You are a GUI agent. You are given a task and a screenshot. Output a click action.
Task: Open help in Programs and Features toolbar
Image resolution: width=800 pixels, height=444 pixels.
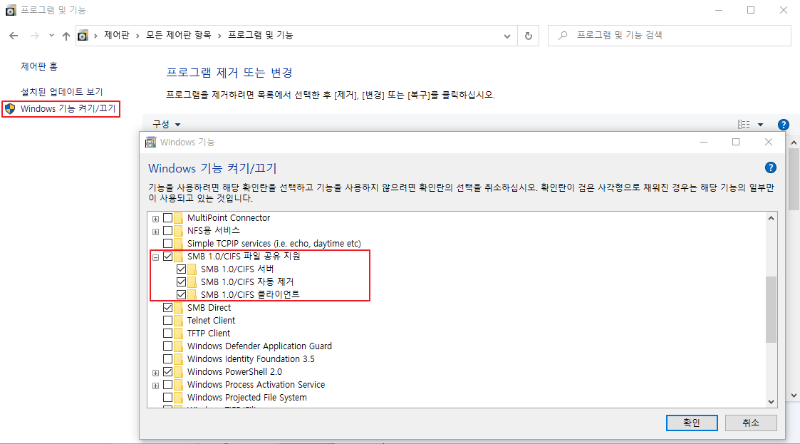[x=783, y=125]
